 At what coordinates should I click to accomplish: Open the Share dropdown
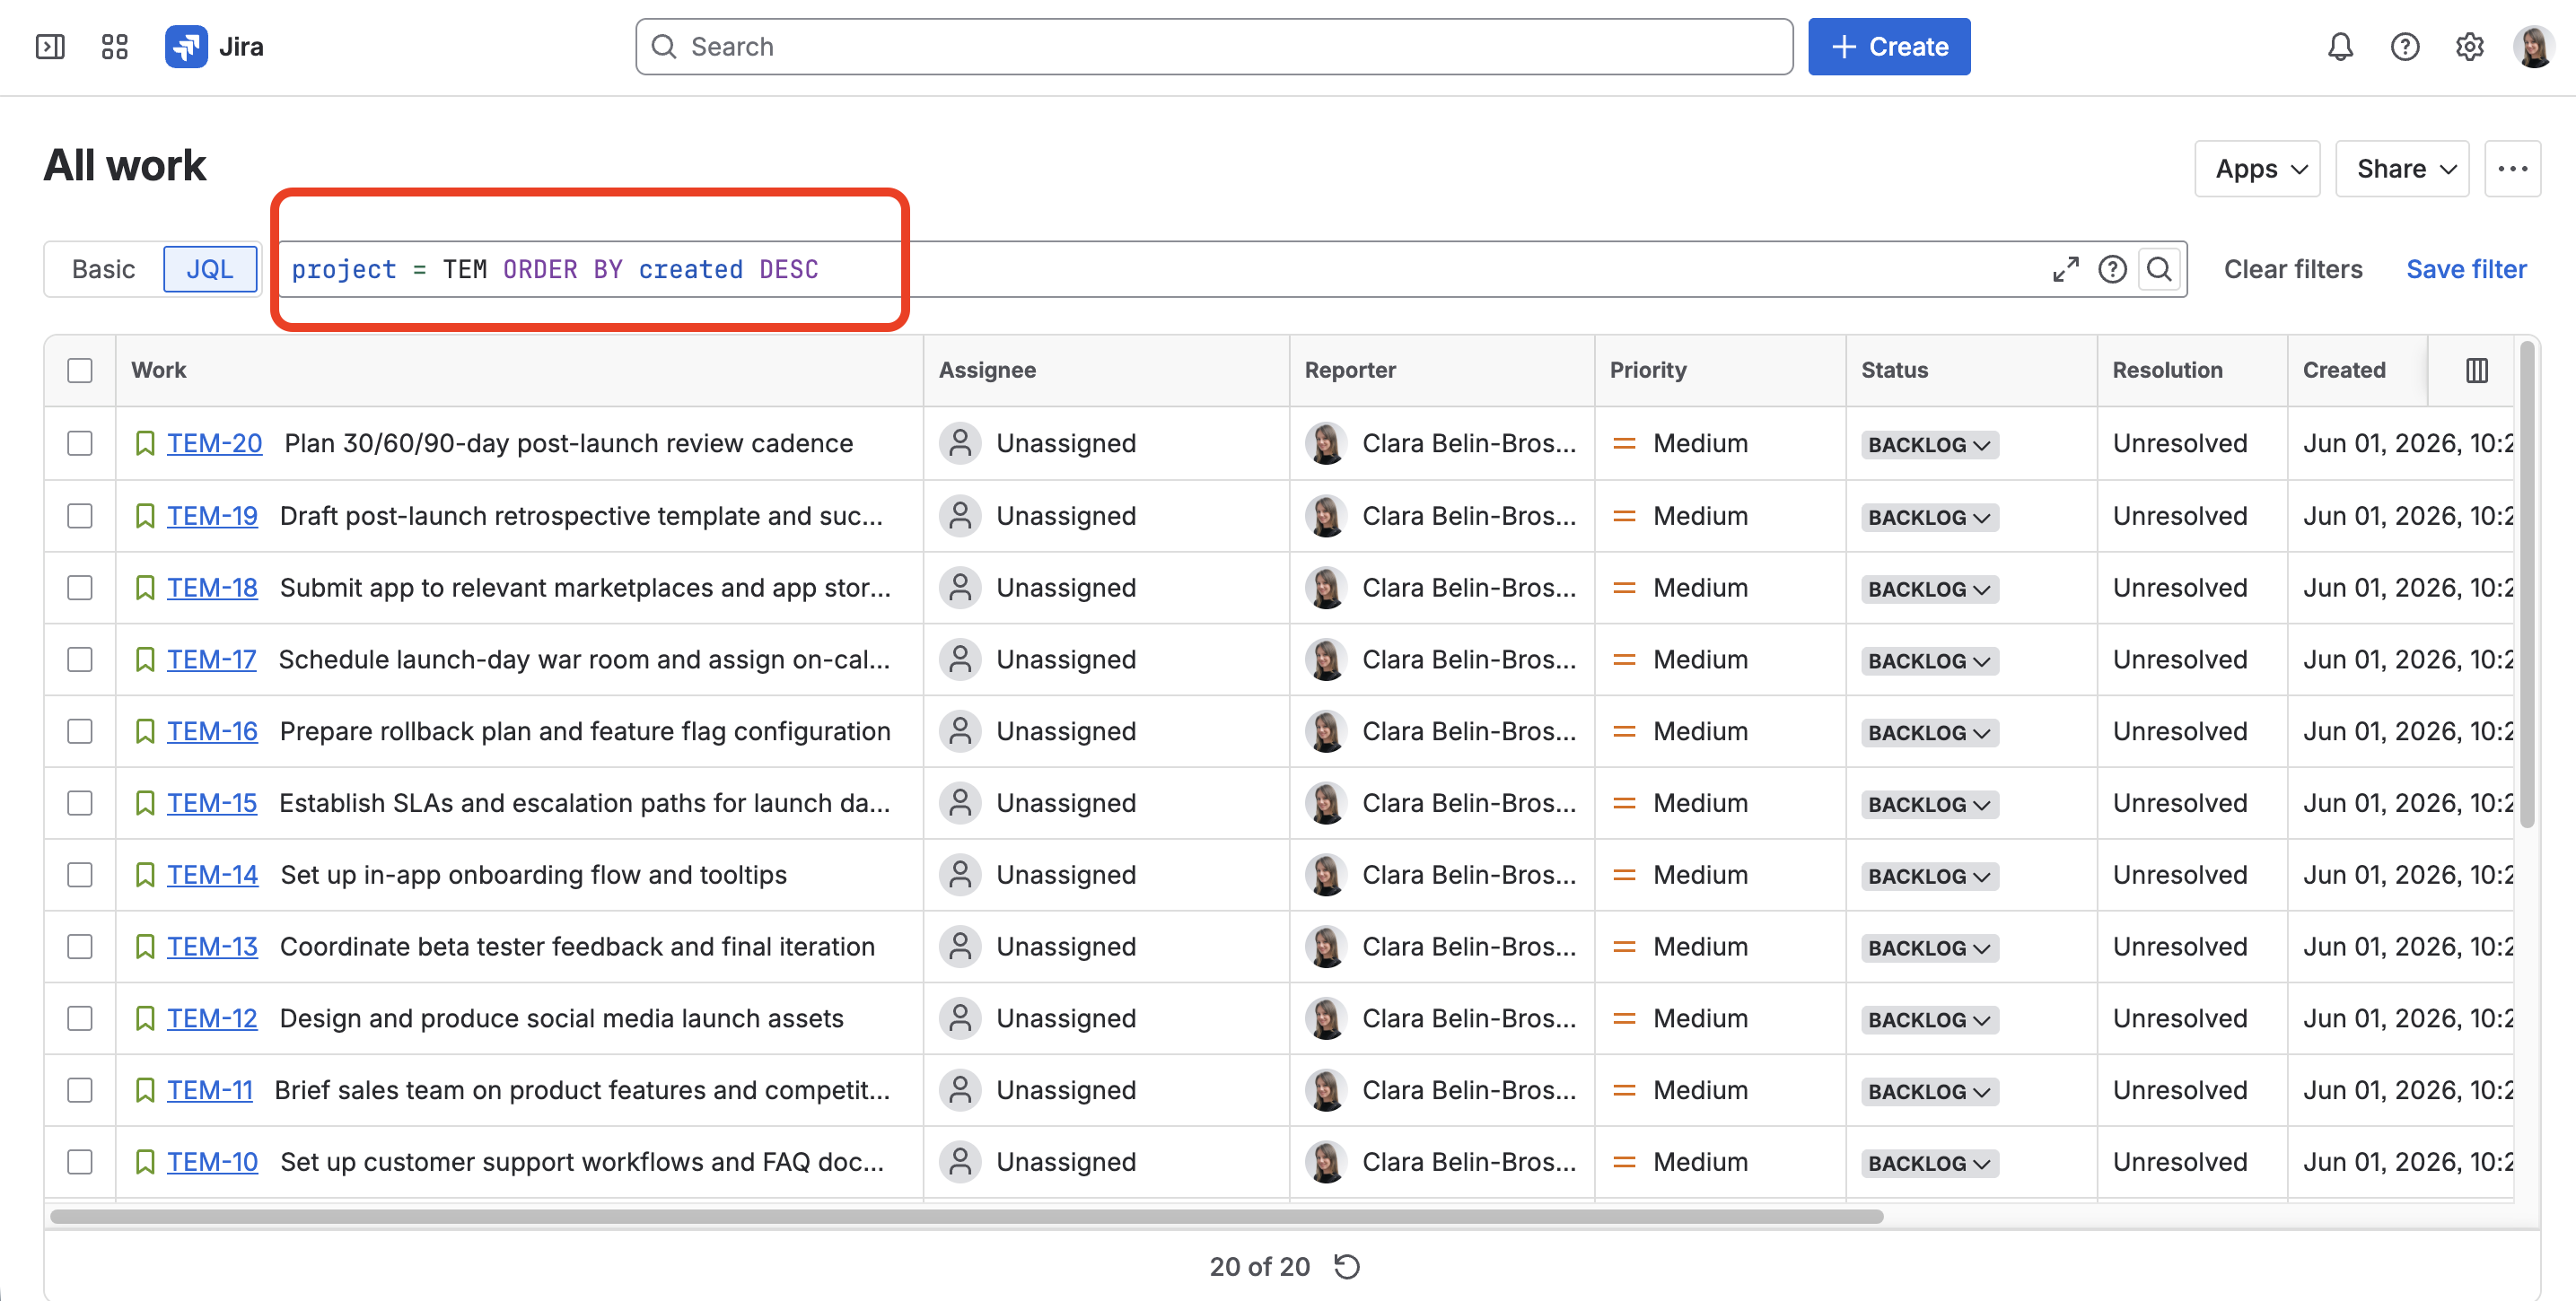pyautogui.click(x=2402, y=168)
